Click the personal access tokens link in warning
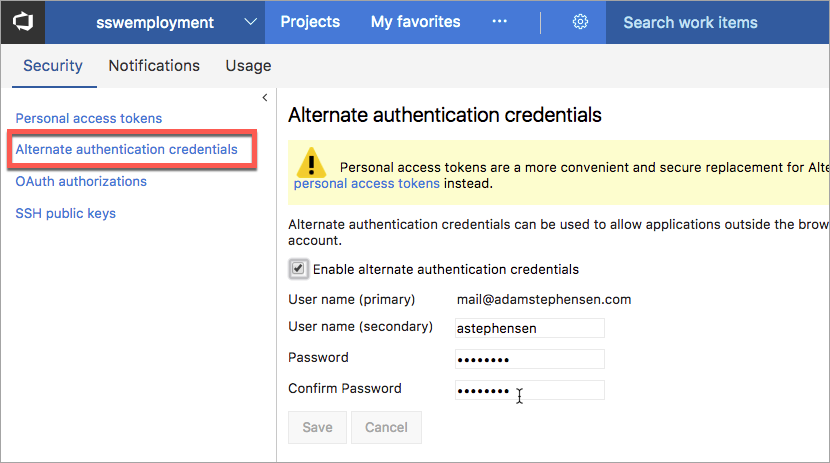830x463 pixels. point(366,183)
